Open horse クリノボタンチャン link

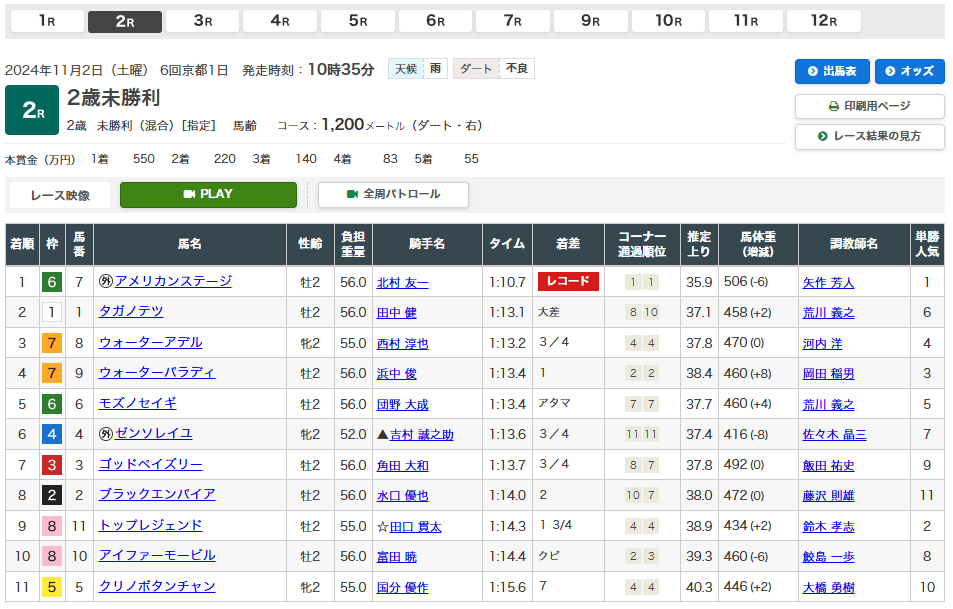click(x=157, y=586)
